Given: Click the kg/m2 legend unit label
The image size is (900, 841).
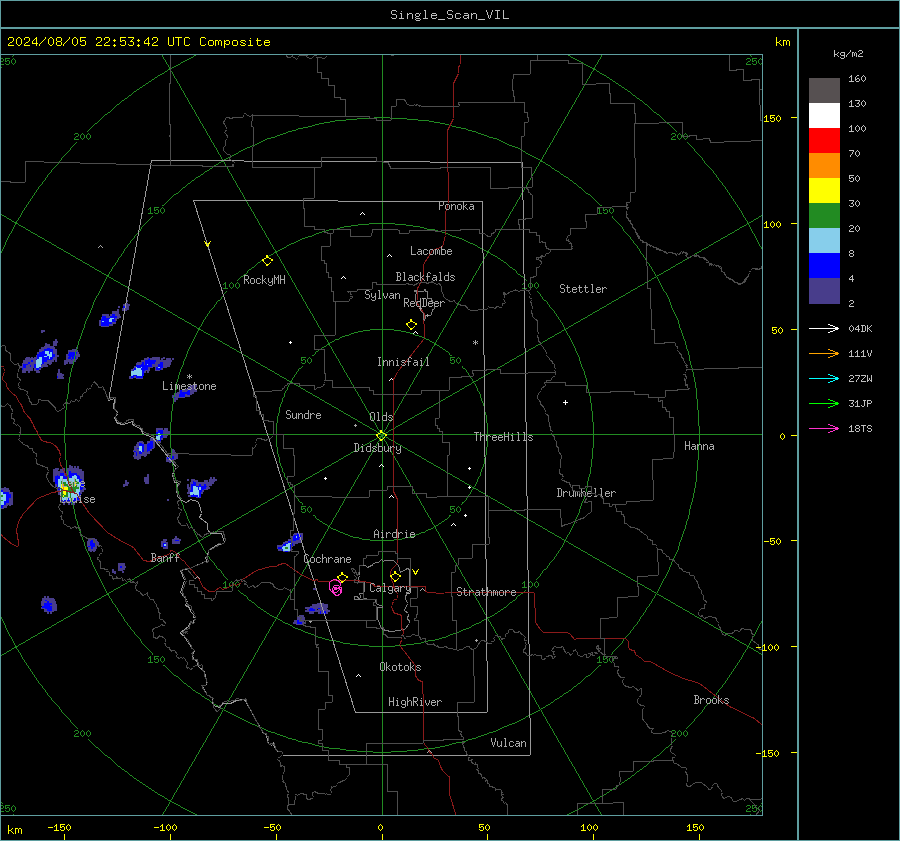Looking at the screenshot, I should 848,54.
